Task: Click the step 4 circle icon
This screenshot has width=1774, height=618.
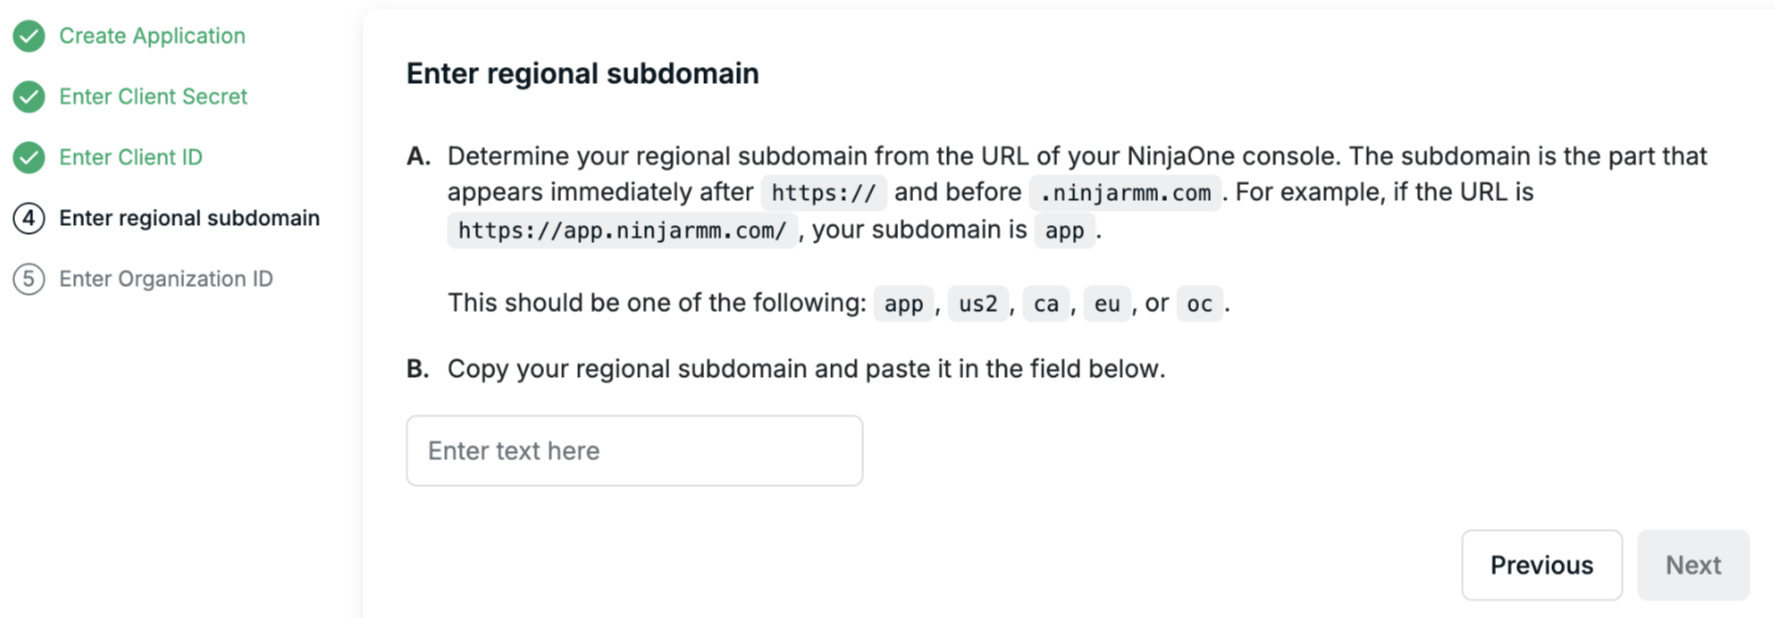Action: pos(29,218)
